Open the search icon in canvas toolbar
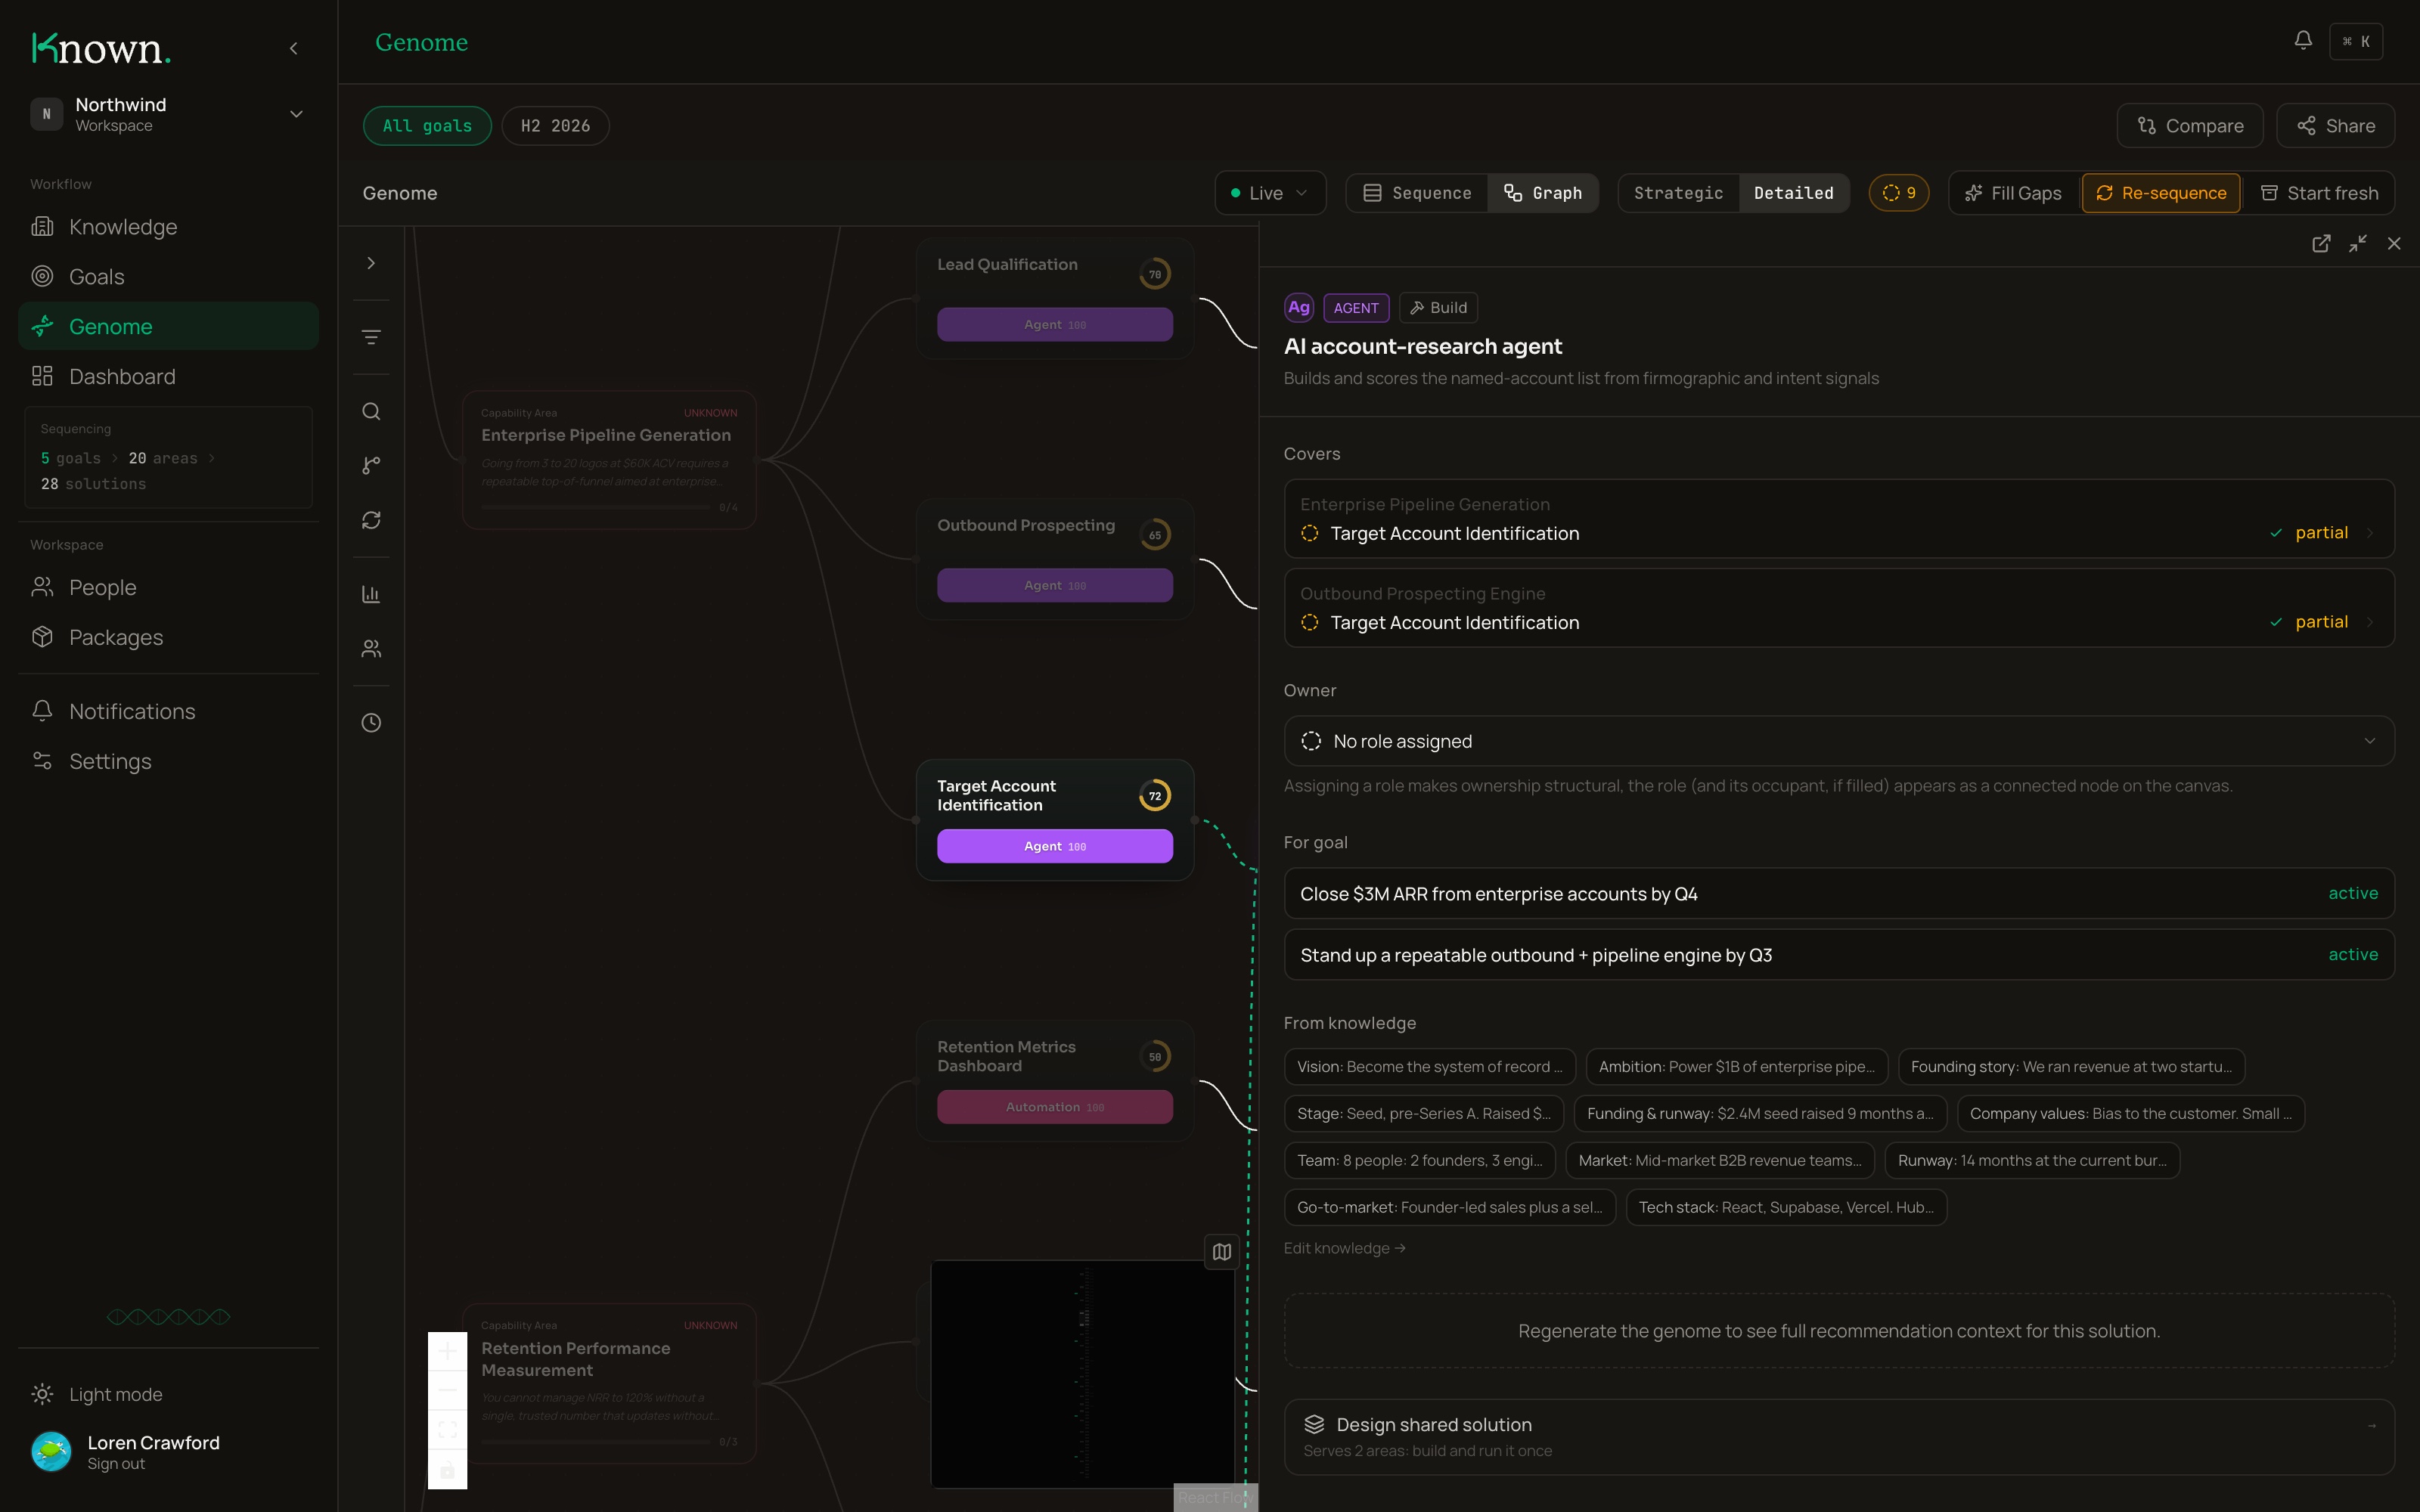 click(371, 411)
